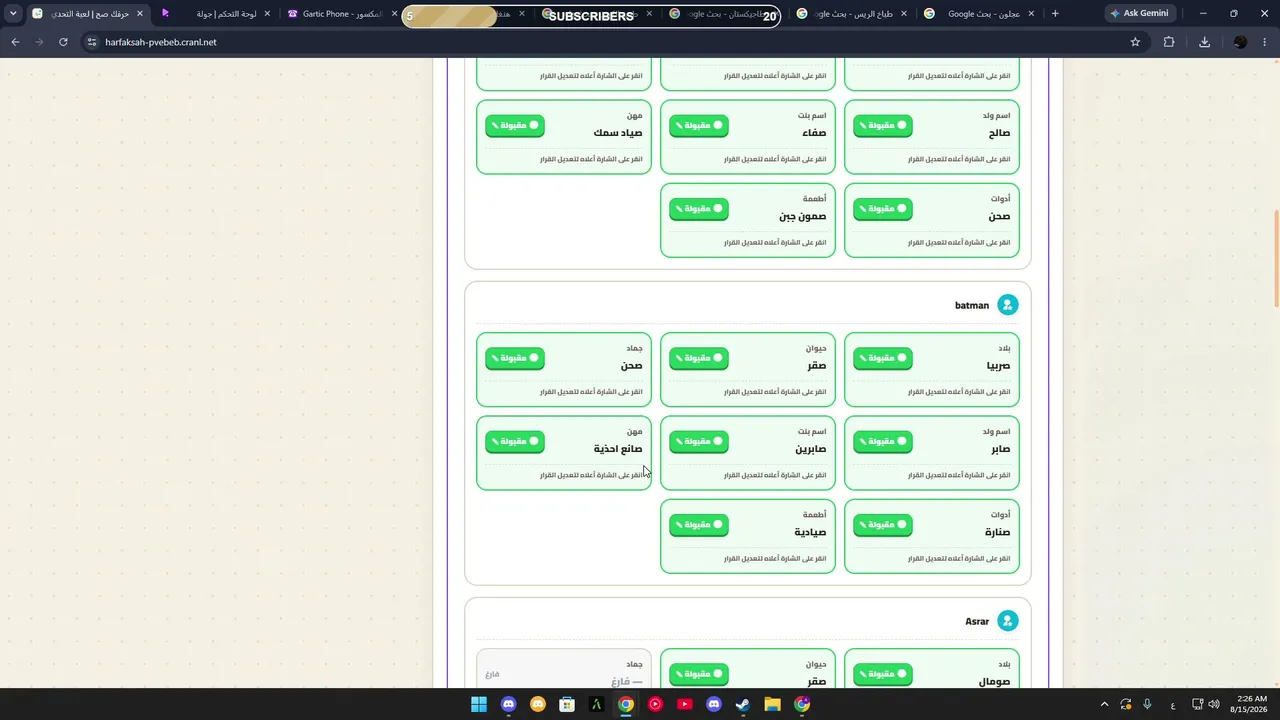1280x720 pixels.
Task: Click the batman player avatar icon
Action: (1008, 305)
